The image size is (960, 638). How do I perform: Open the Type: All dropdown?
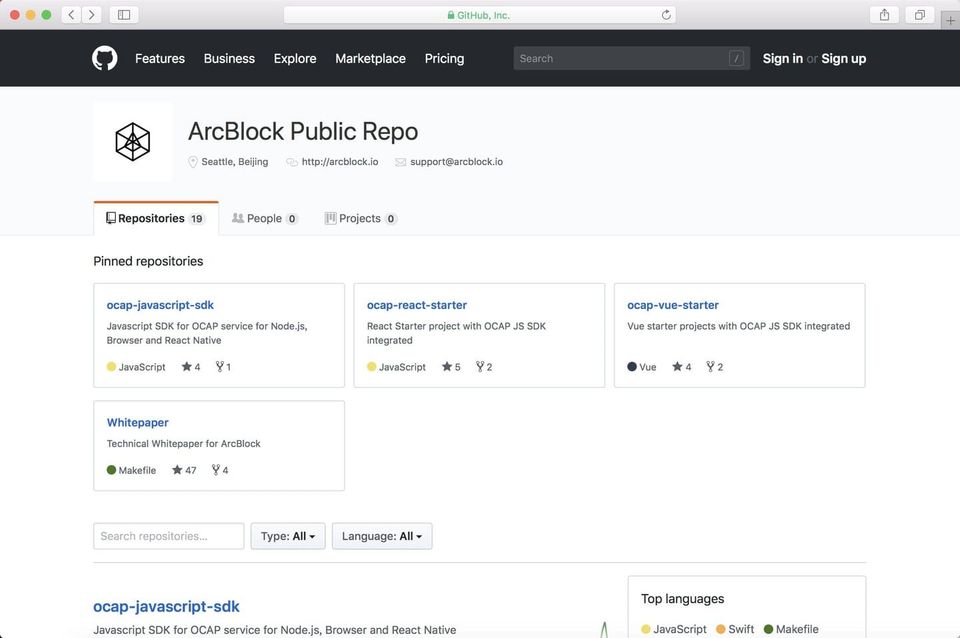pos(287,536)
